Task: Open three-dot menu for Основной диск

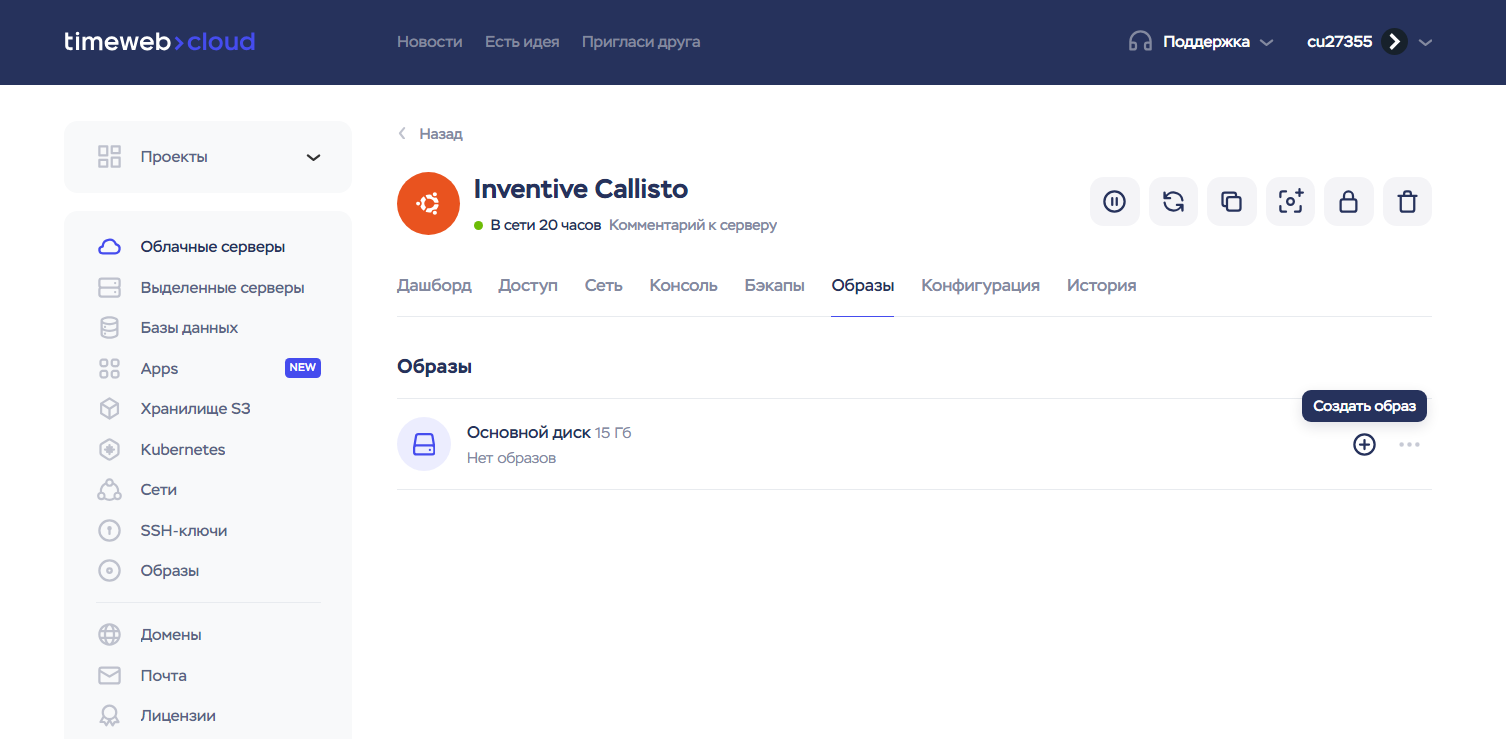Action: [1409, 445]
